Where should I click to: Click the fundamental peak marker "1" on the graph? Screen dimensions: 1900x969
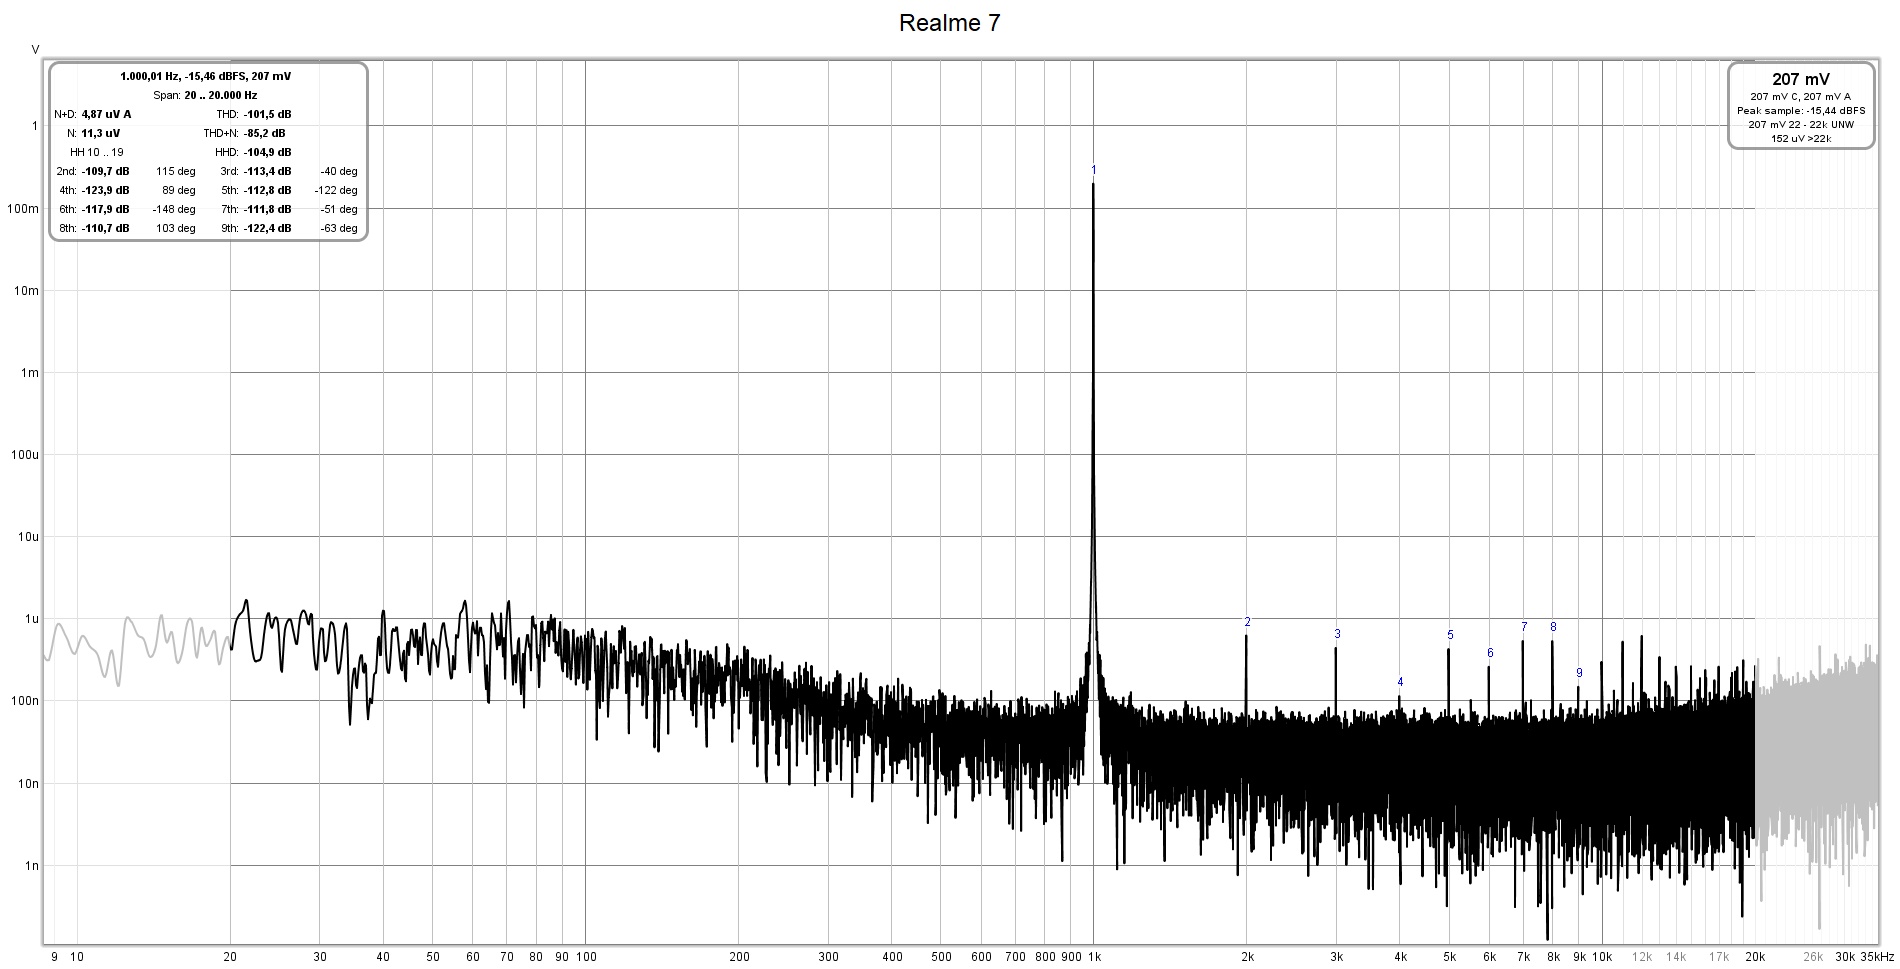(1093, 171)
